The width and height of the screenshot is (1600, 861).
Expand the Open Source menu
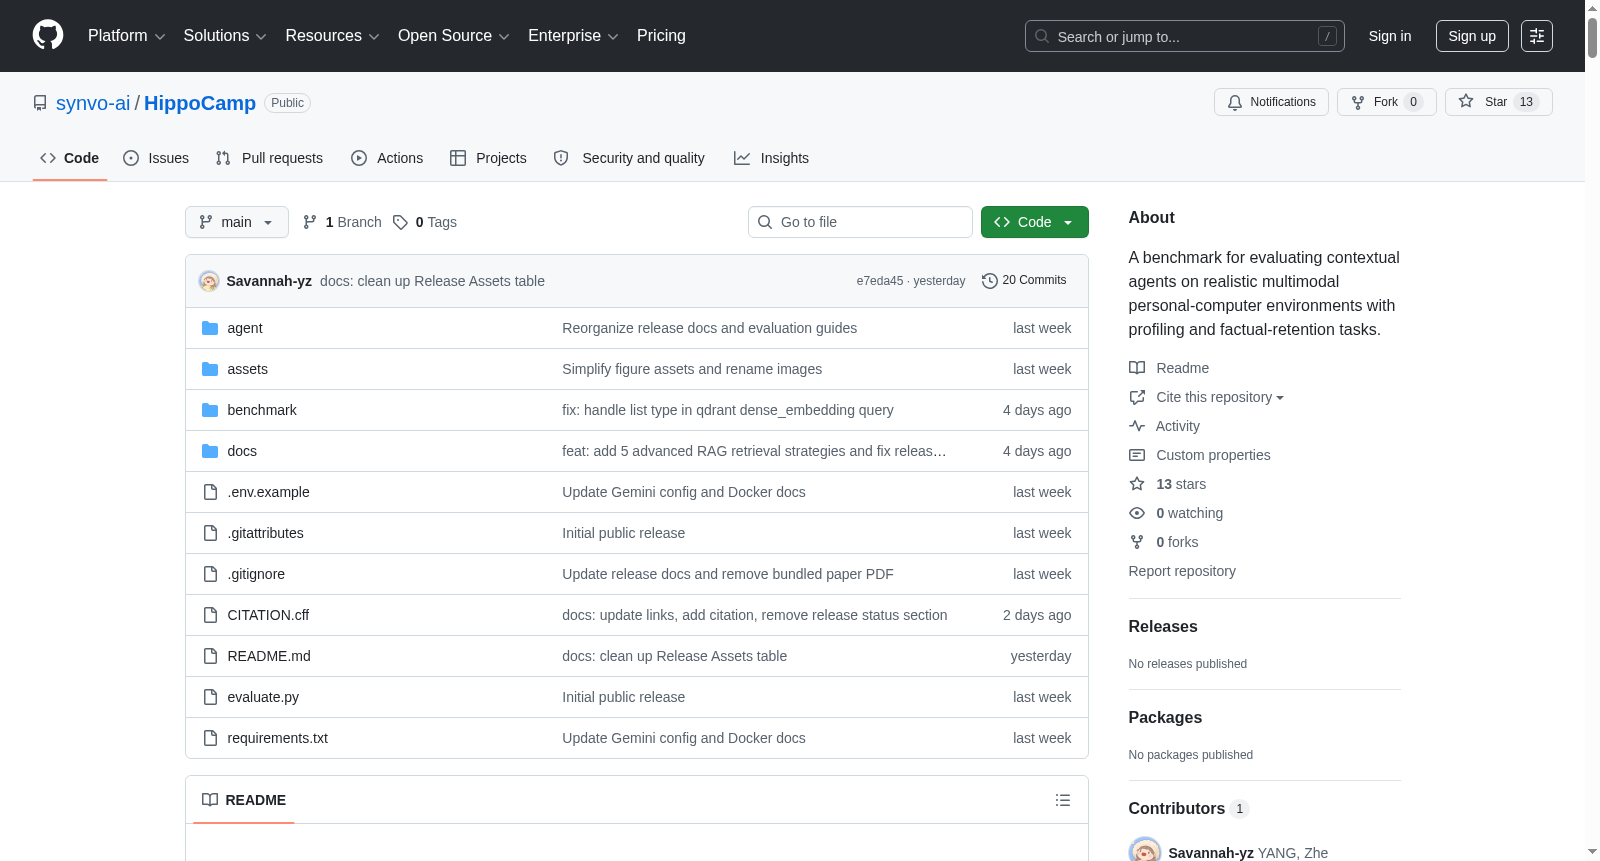454,36
